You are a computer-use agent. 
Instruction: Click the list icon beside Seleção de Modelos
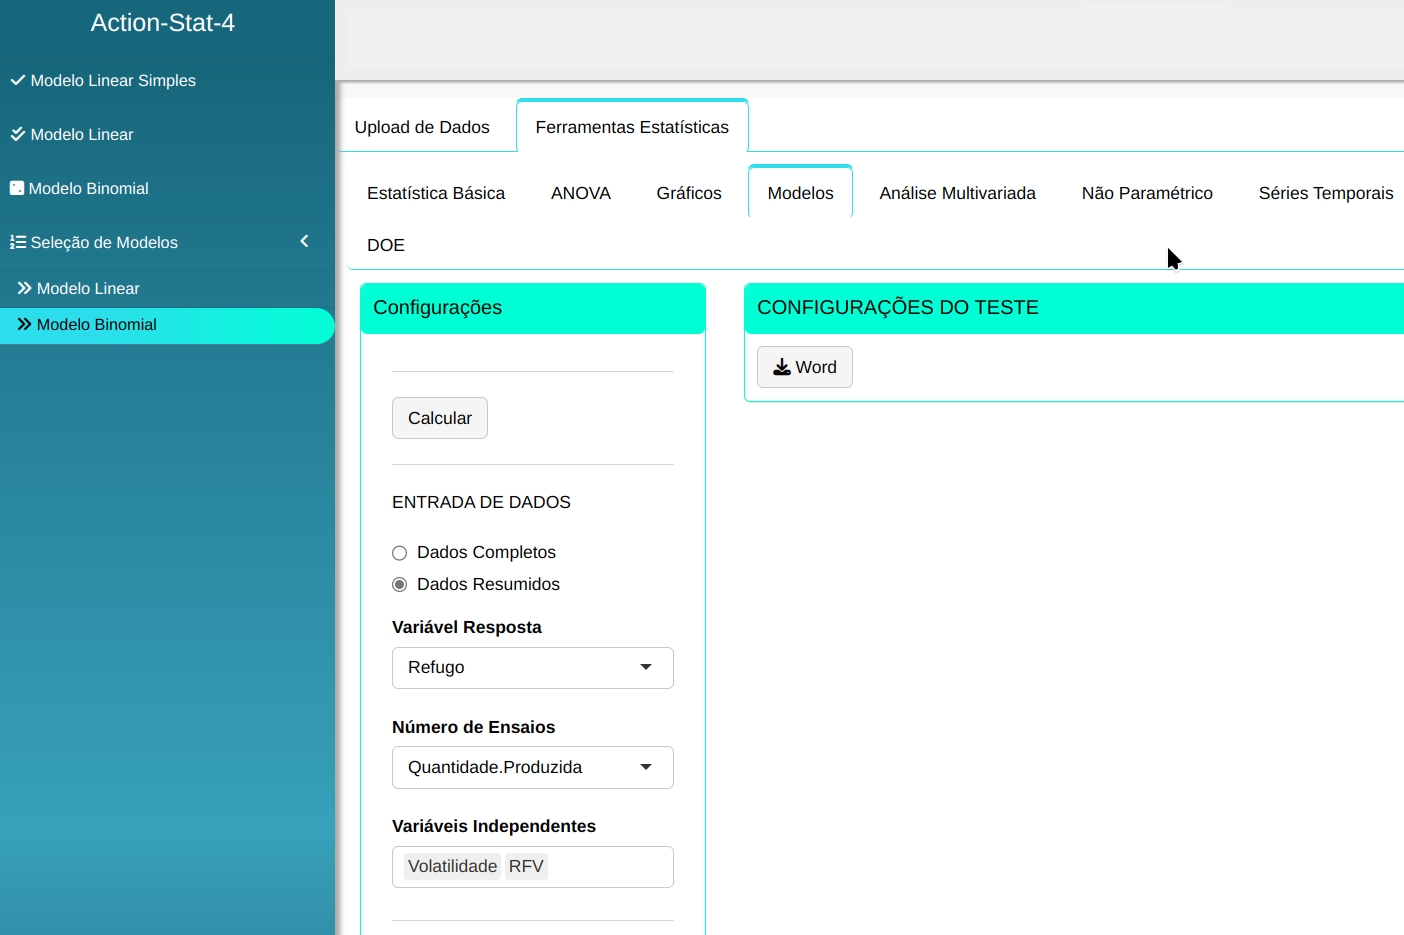pyautogui.click(x=17, y=242)
